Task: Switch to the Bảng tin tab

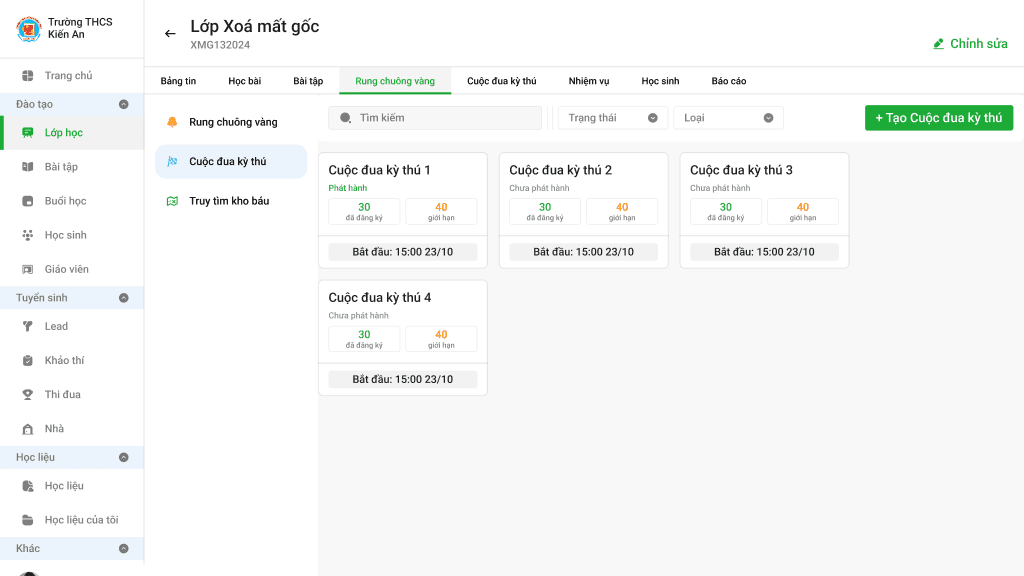Action: coord(178,81)
